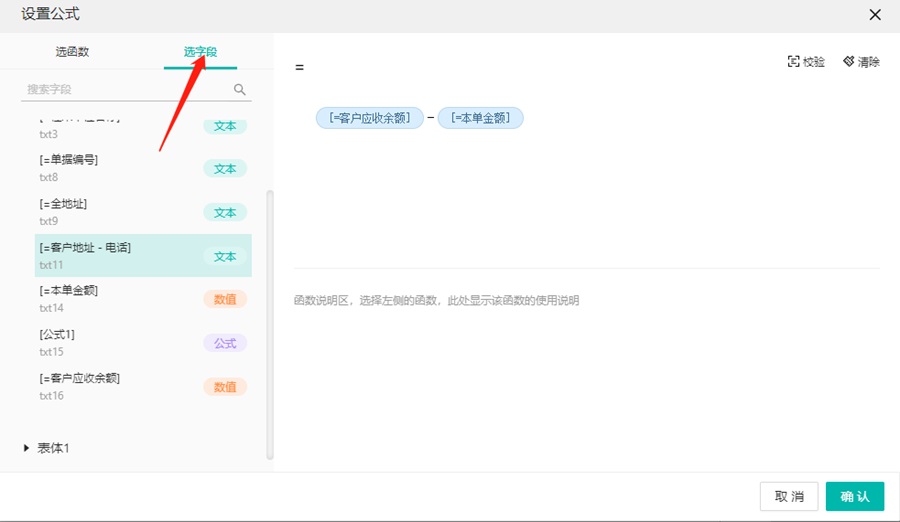Click the 文本 tag on txt8 row

coord(225,169)
